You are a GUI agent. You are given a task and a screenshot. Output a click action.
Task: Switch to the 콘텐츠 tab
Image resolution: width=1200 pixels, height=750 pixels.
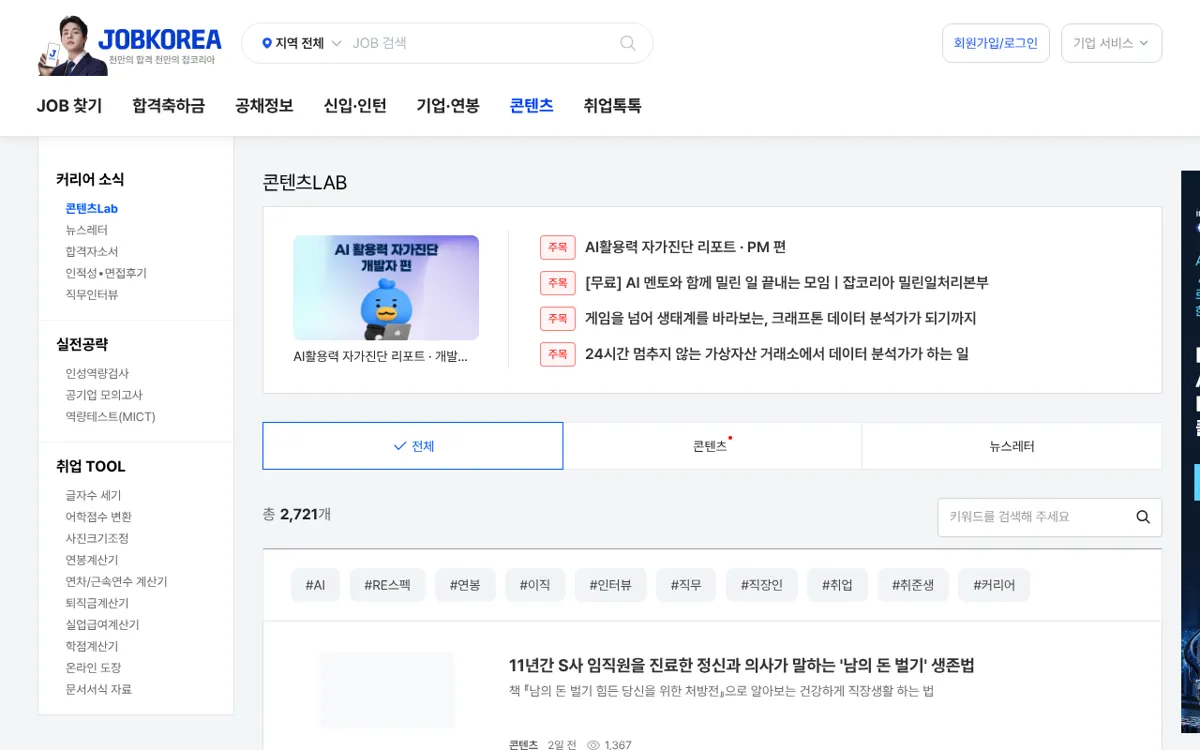[x=712, y=446]
